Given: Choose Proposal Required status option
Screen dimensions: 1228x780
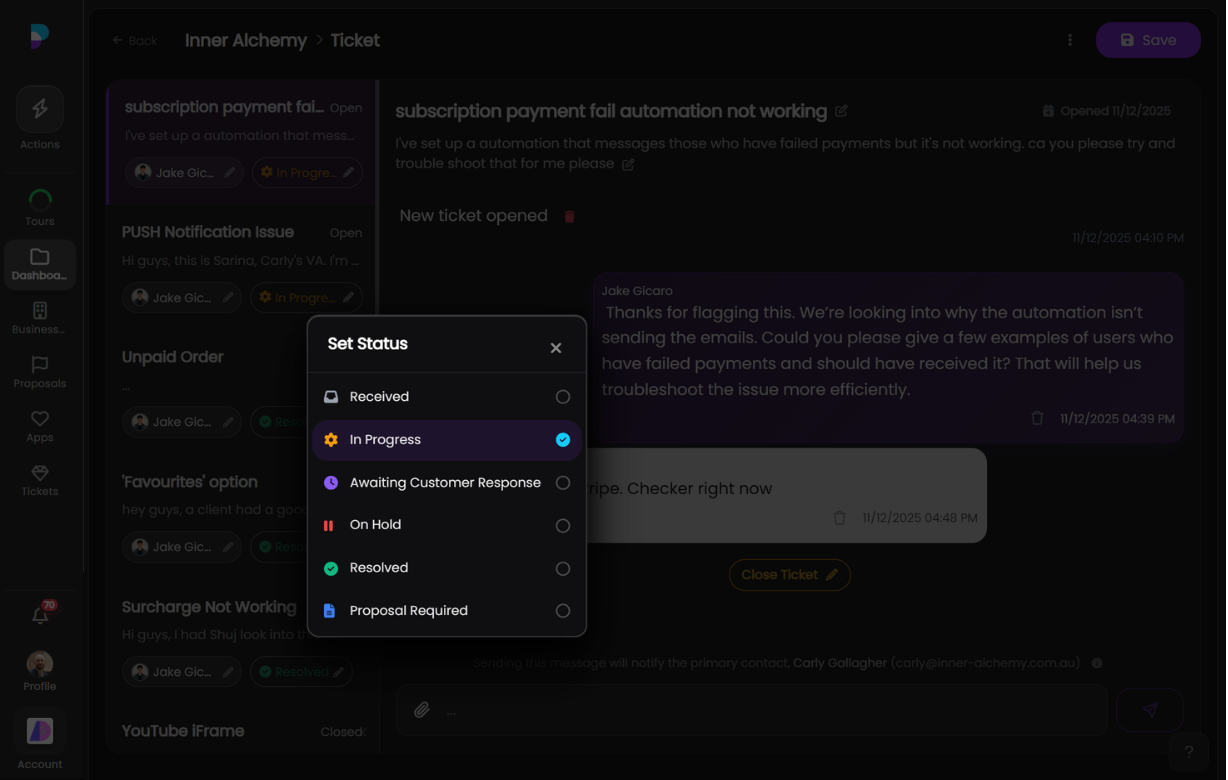Looking at the screenshot, I should (x=408, y=611).
